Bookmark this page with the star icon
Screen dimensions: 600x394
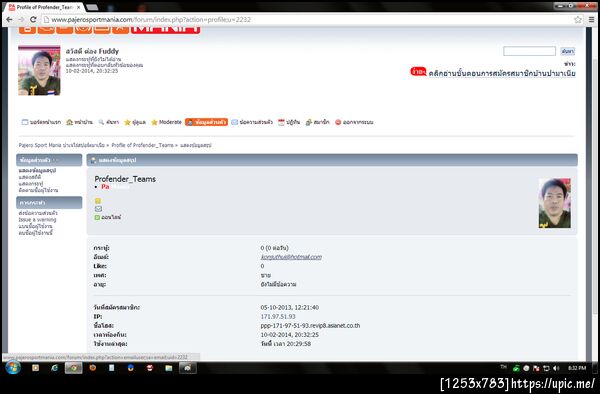pos(578,20)
